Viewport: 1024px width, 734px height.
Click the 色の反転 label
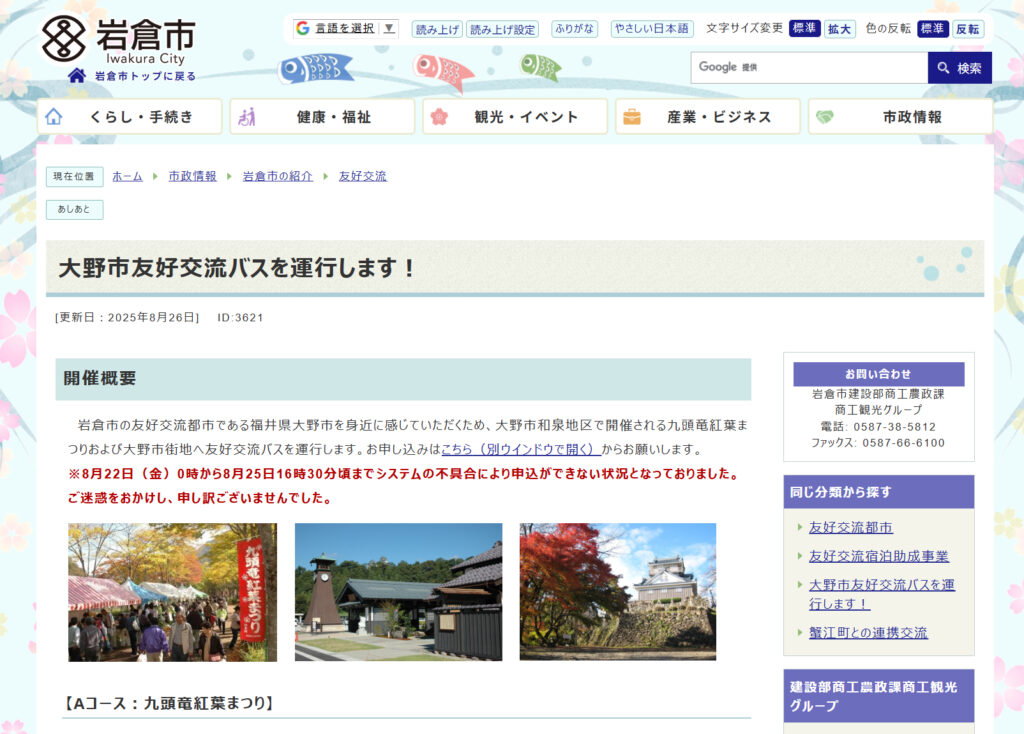888,28
